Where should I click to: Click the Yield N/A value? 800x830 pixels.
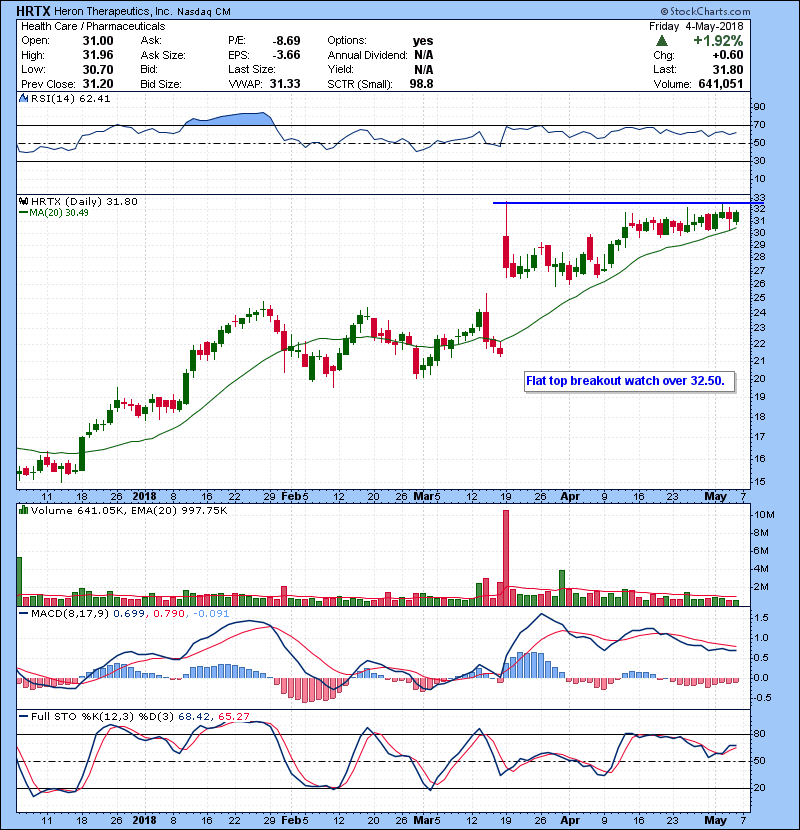(x=424, y=69)
